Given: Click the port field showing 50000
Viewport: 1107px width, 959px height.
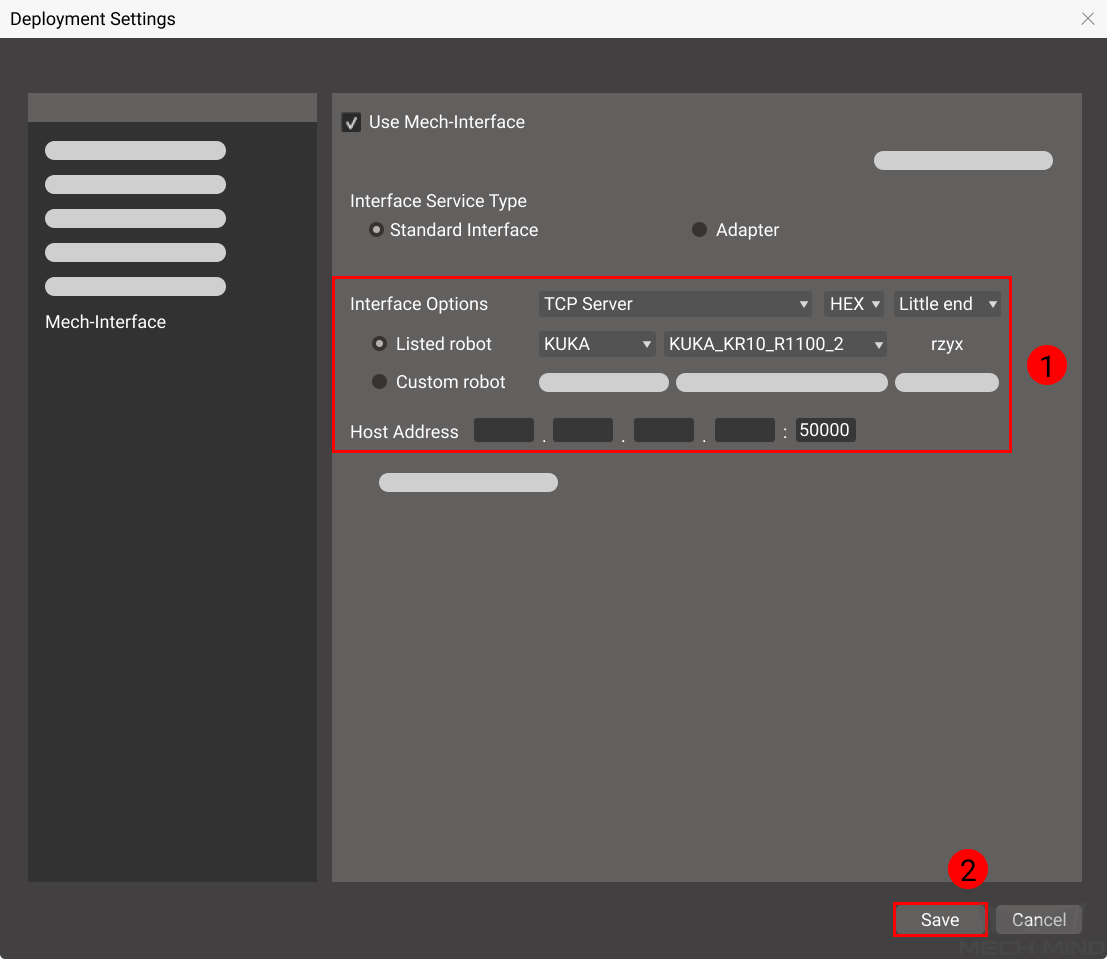Looking at the screenshot, I should tap(825, 430).
